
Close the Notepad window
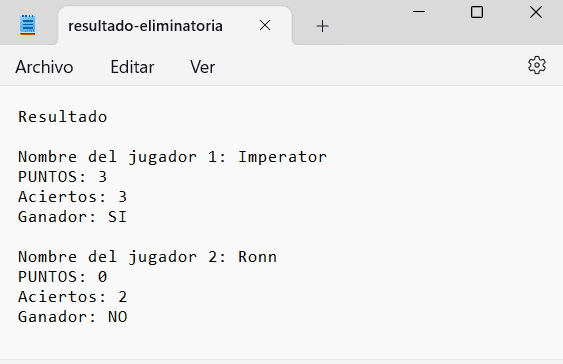[536, 12]
